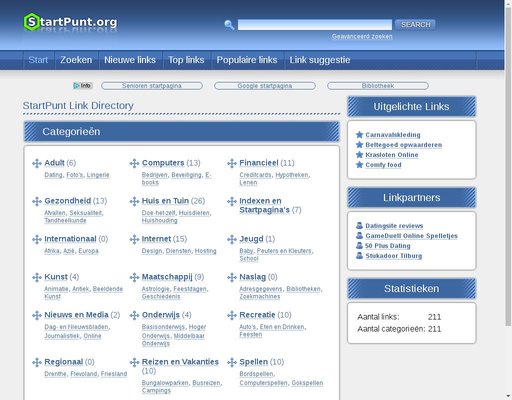Viewport: 512px width, 400px height.
Task: Click the cross icon beside Adult
Action: pyautogui.click(x=37, y=163)
